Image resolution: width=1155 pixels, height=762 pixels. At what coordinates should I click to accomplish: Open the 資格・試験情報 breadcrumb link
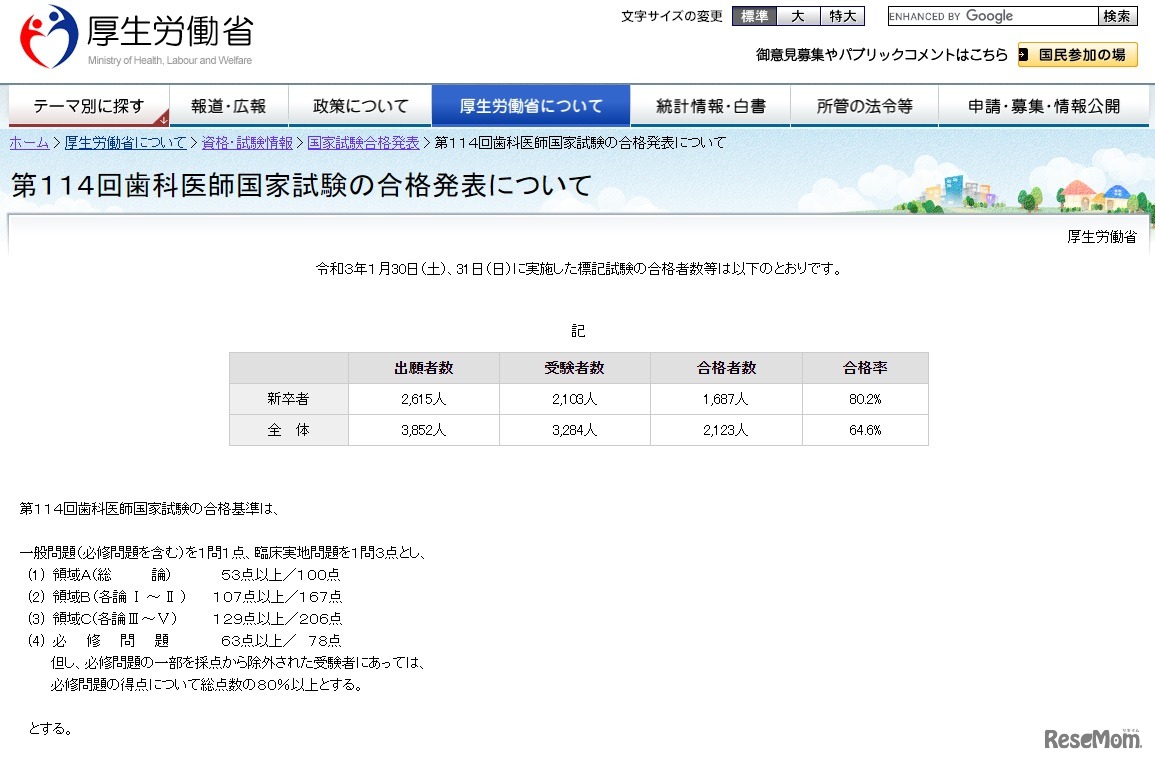[x=247, y=143]
